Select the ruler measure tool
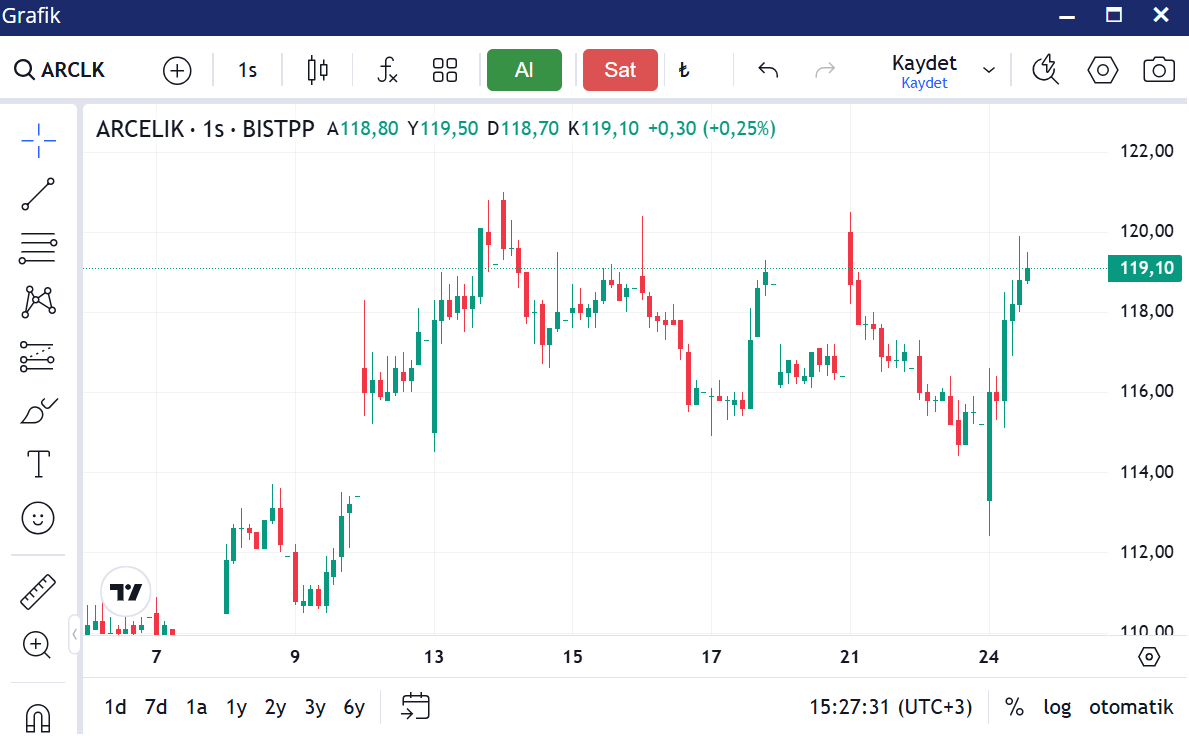 (38, 591)
